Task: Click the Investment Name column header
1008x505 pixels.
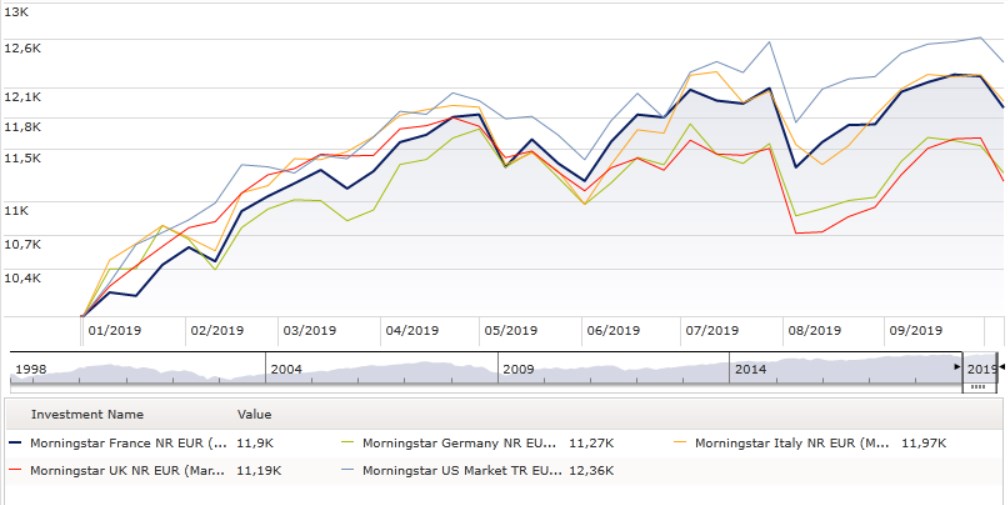Action: pyautogui.click(x=87, y=414)
